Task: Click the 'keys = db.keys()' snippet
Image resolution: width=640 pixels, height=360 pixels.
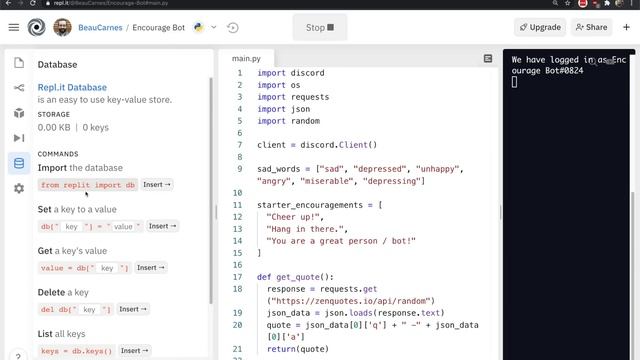Action: click(x=76, y=351)
